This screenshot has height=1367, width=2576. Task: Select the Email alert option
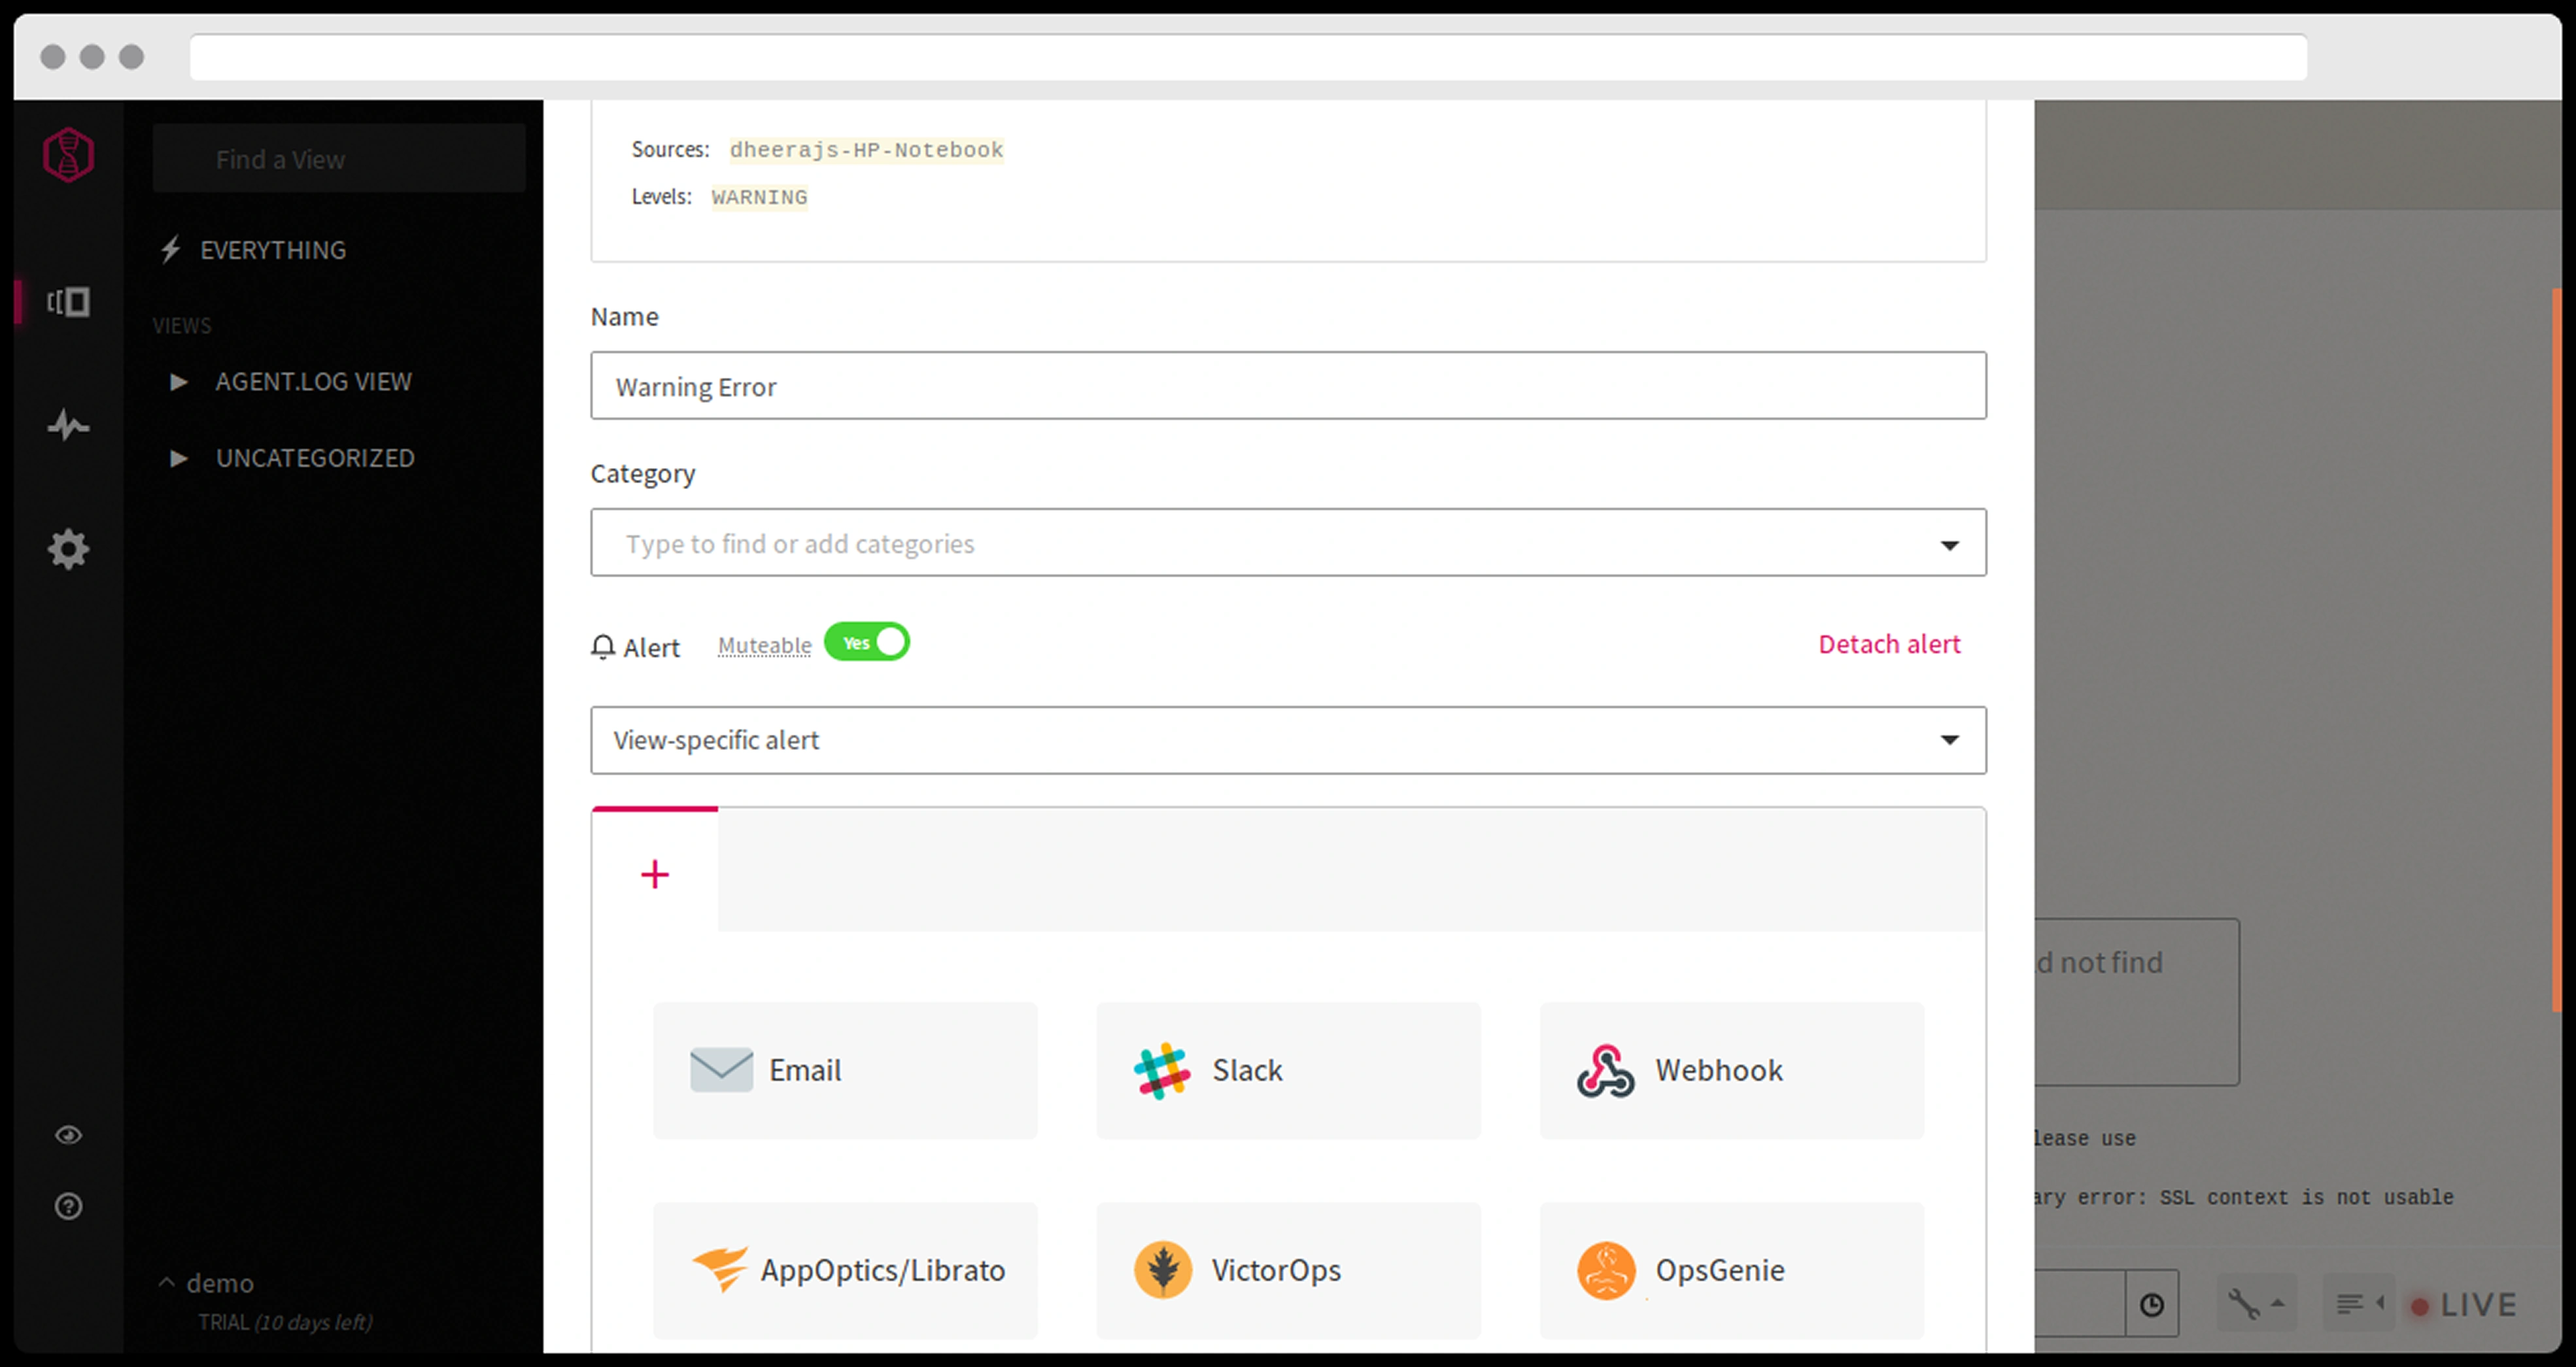point(844,1070)
